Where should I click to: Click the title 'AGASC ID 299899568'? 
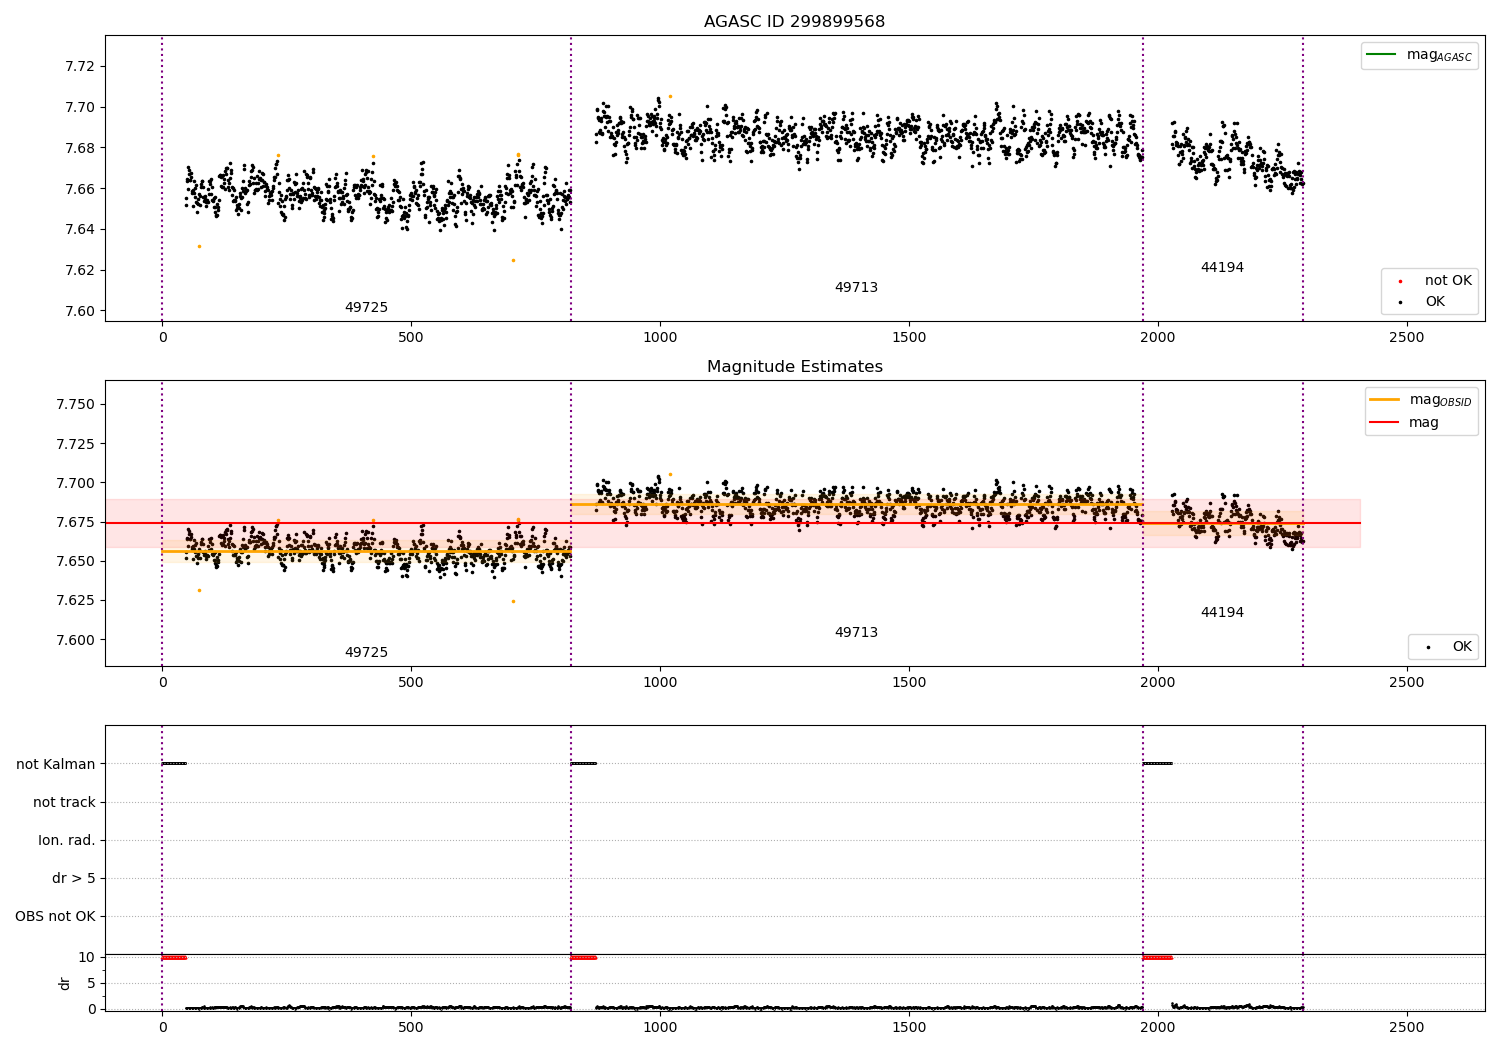794,21
